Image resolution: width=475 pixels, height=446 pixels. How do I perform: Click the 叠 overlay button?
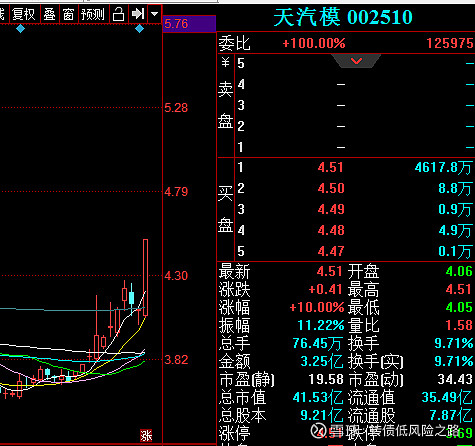click(x=49, y=14)
